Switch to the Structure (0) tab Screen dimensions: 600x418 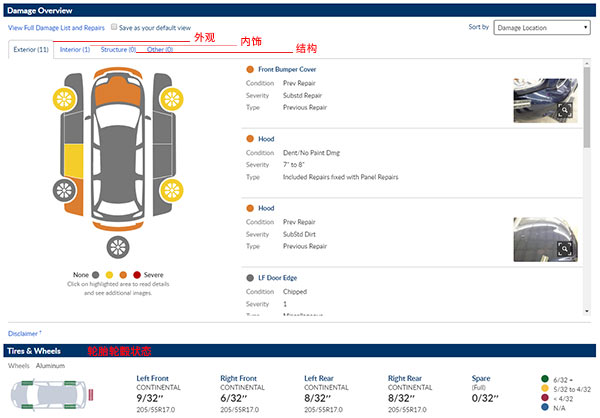click(118, 49)
